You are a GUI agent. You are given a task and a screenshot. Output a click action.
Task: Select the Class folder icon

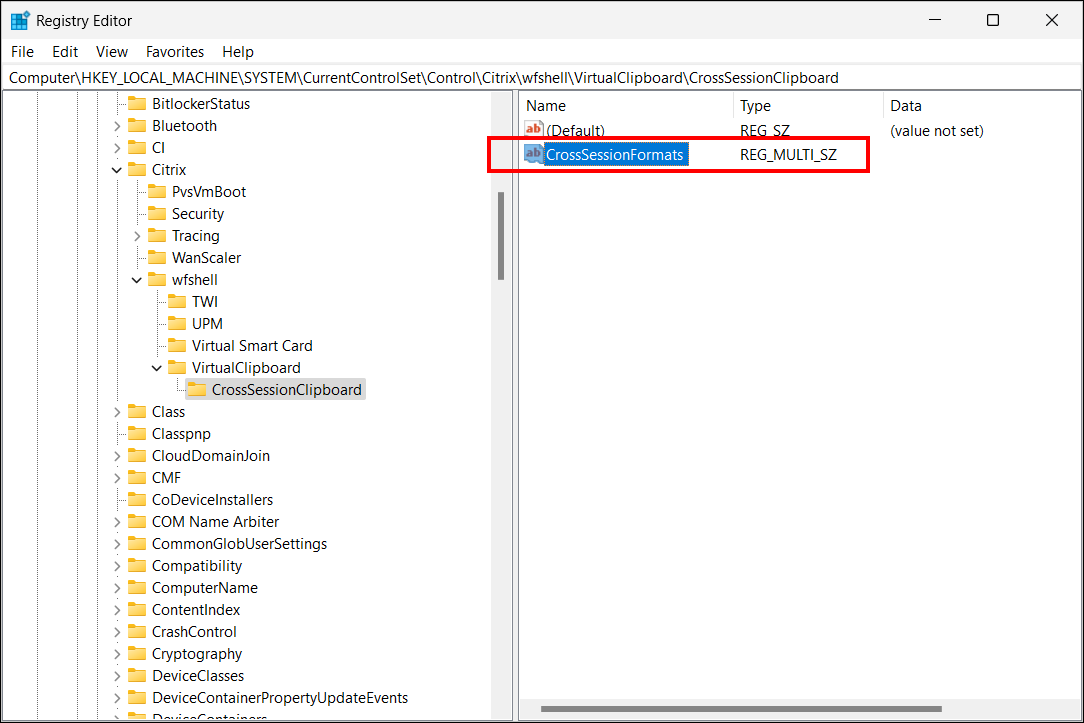[137, 412]
